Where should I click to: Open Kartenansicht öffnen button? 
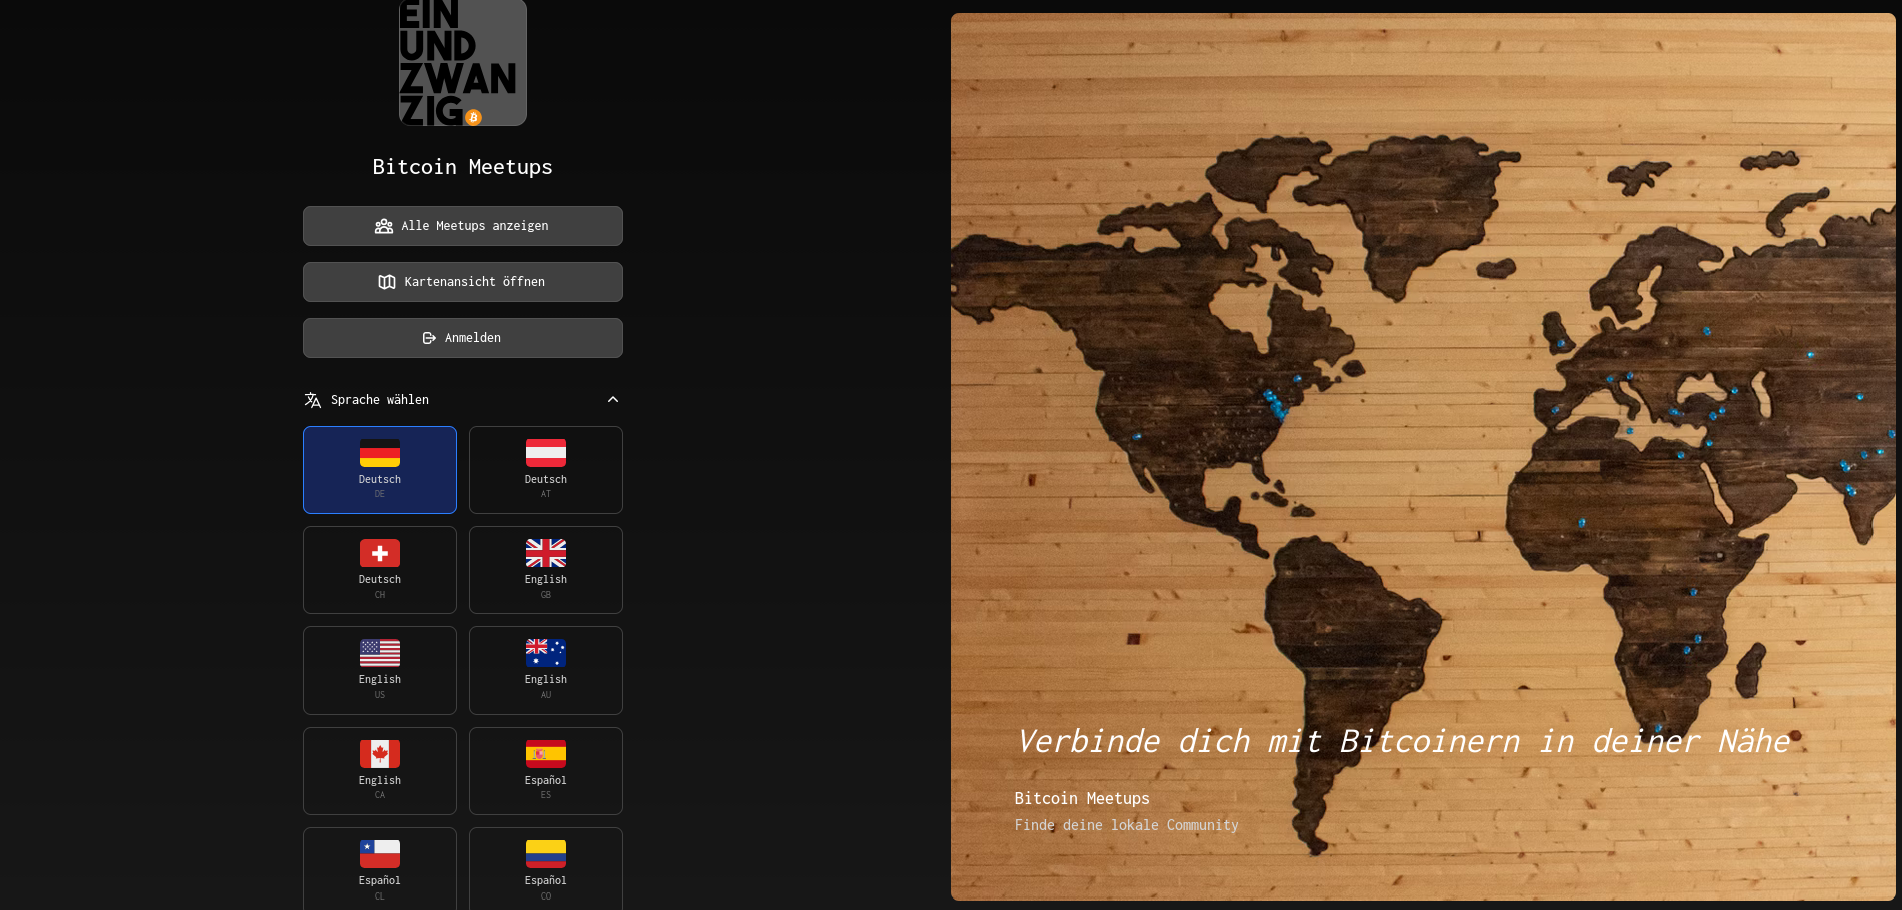[463, 282]
